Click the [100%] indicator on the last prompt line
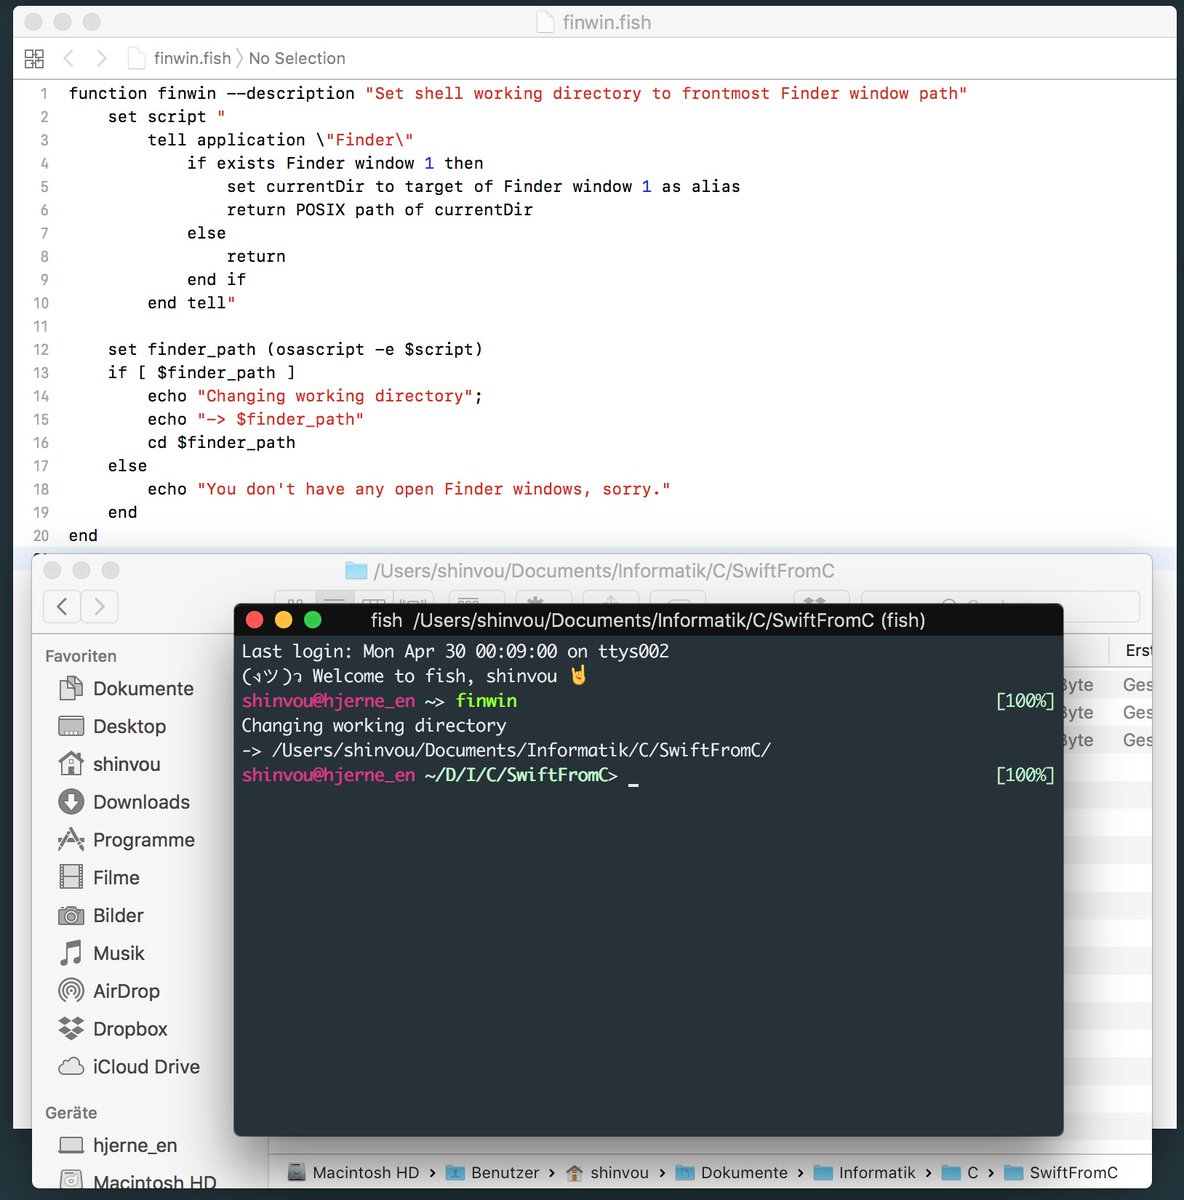The height and width of the screenshot is (1200, 1184). (x=1025, y=775)
